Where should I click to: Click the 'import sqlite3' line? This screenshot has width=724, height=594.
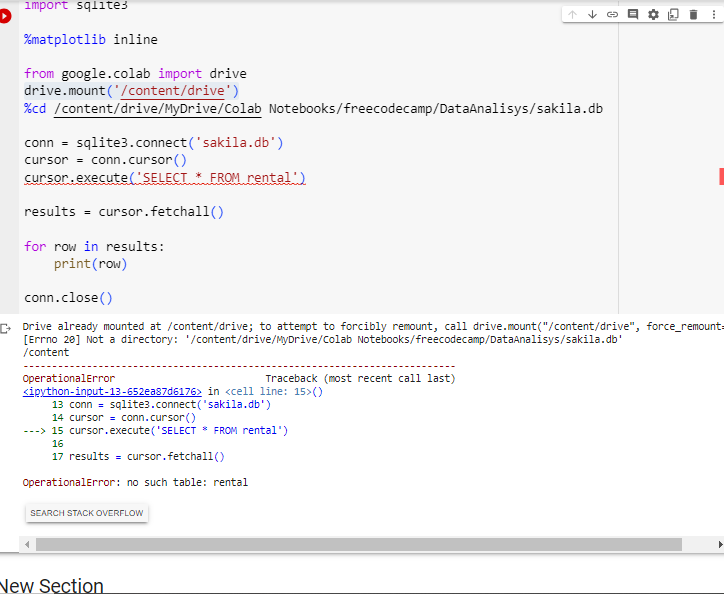click(x=76, y=6)
